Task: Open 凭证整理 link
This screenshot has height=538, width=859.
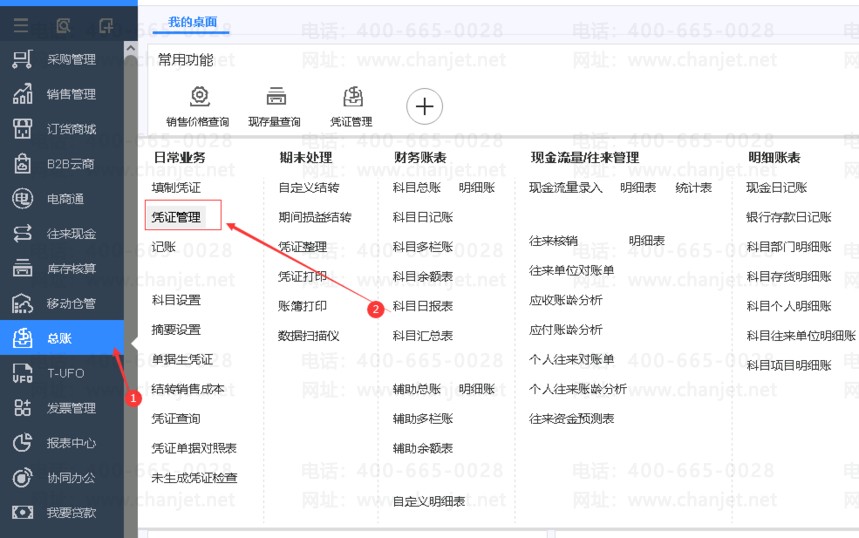Action: 302,247
